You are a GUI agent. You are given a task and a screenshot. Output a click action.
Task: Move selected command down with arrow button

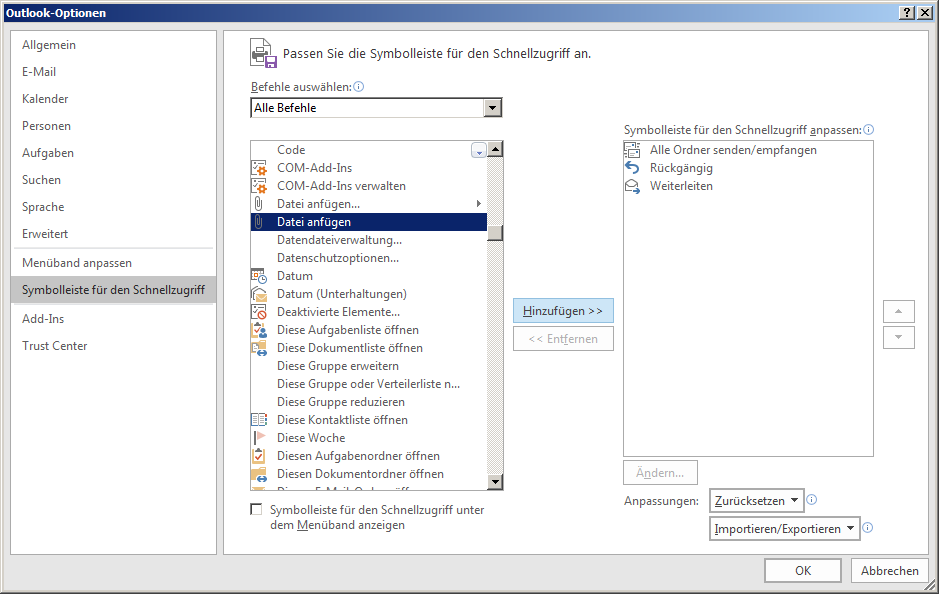898,337
